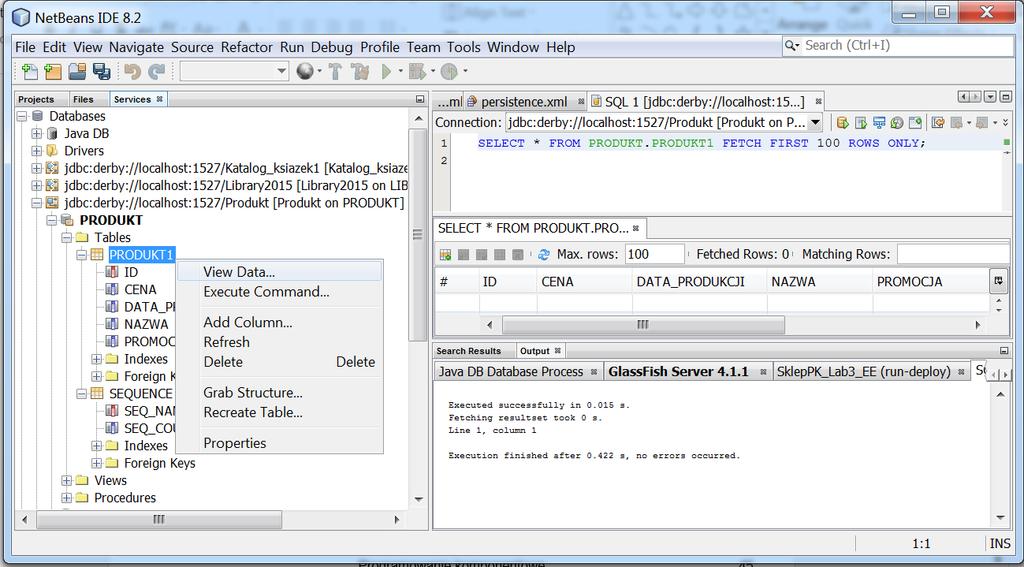This screenshot has width=1024, height=567.
Task: Click the DATA_PRODUKCJI column header
Action: [699, 282]
